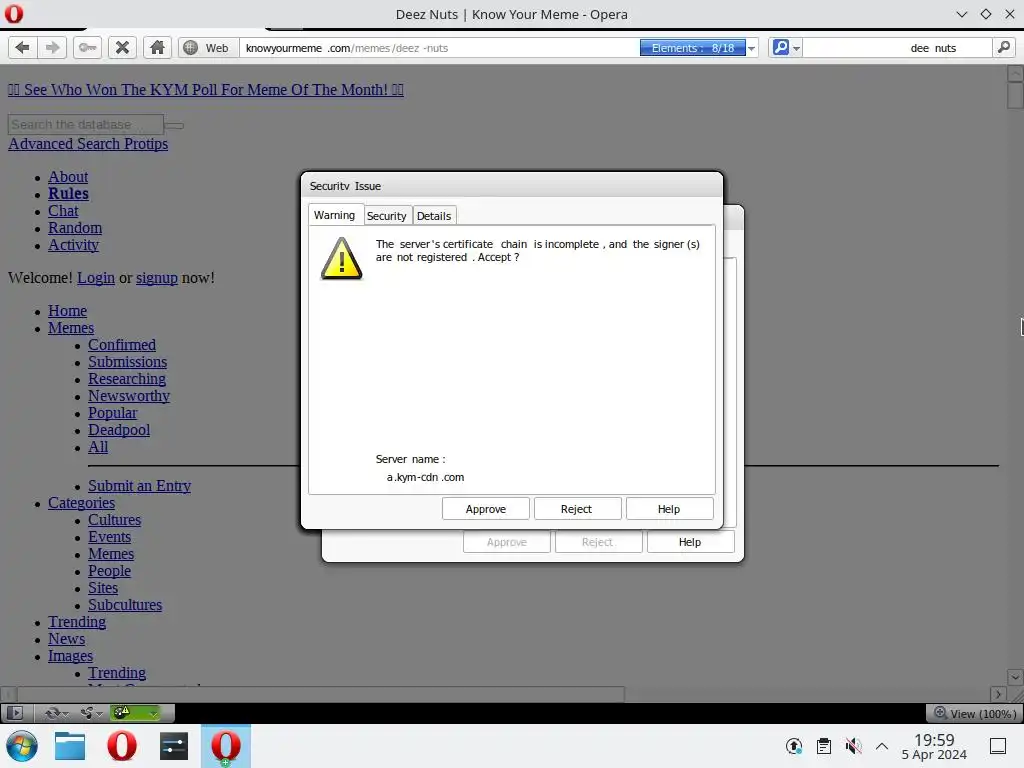Click the magnifier search-go icon
The width and height of the screenshot is (1024, 768).
coord(1004,48)
